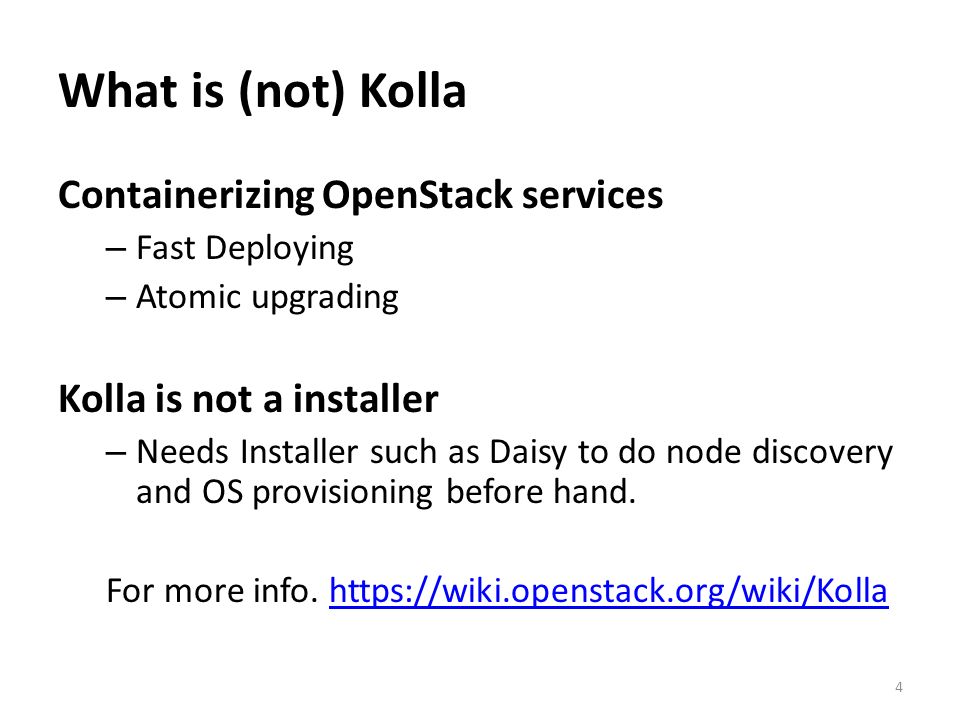Click the slide title 'What is (not) Kolla'
The image size is (960, 720).
263,92
